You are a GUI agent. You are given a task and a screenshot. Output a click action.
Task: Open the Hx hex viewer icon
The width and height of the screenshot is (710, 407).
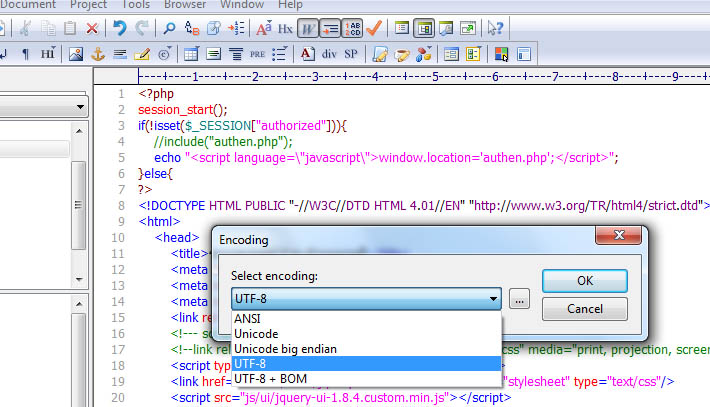point(285,29)
